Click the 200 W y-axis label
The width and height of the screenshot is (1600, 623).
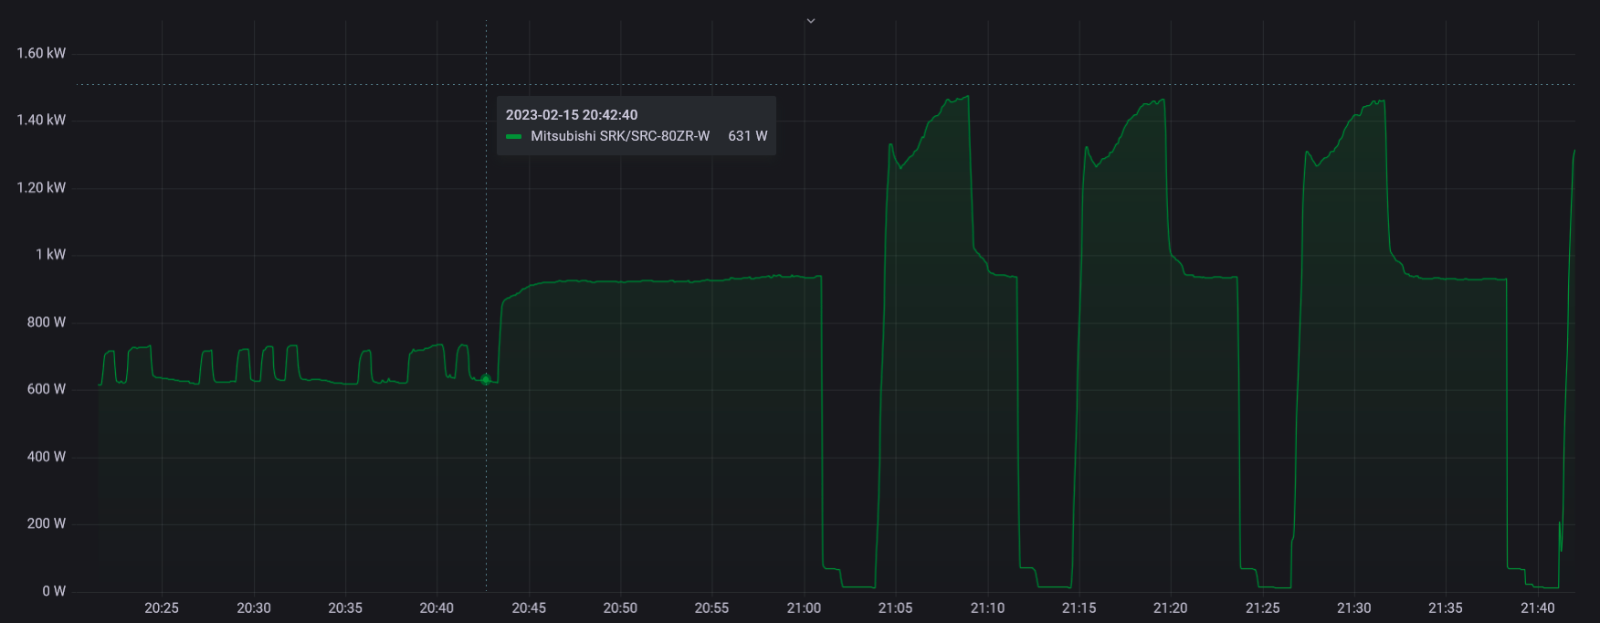[46, 523]
